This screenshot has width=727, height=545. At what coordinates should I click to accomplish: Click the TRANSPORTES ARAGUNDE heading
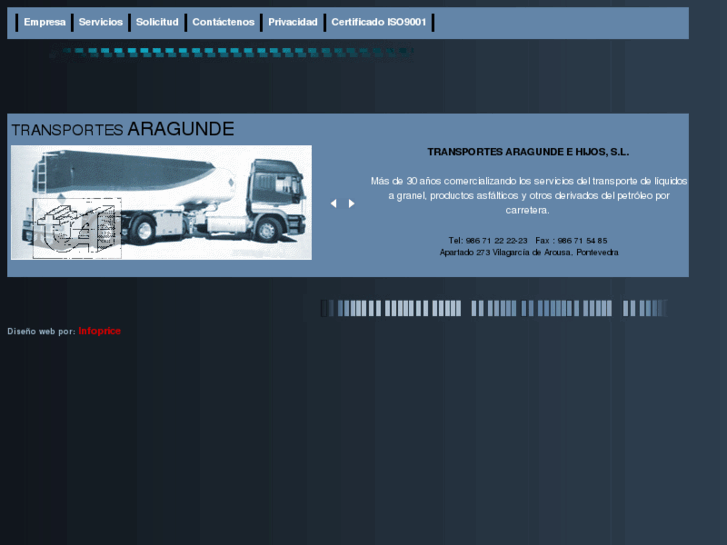click(x=123, y=129)
